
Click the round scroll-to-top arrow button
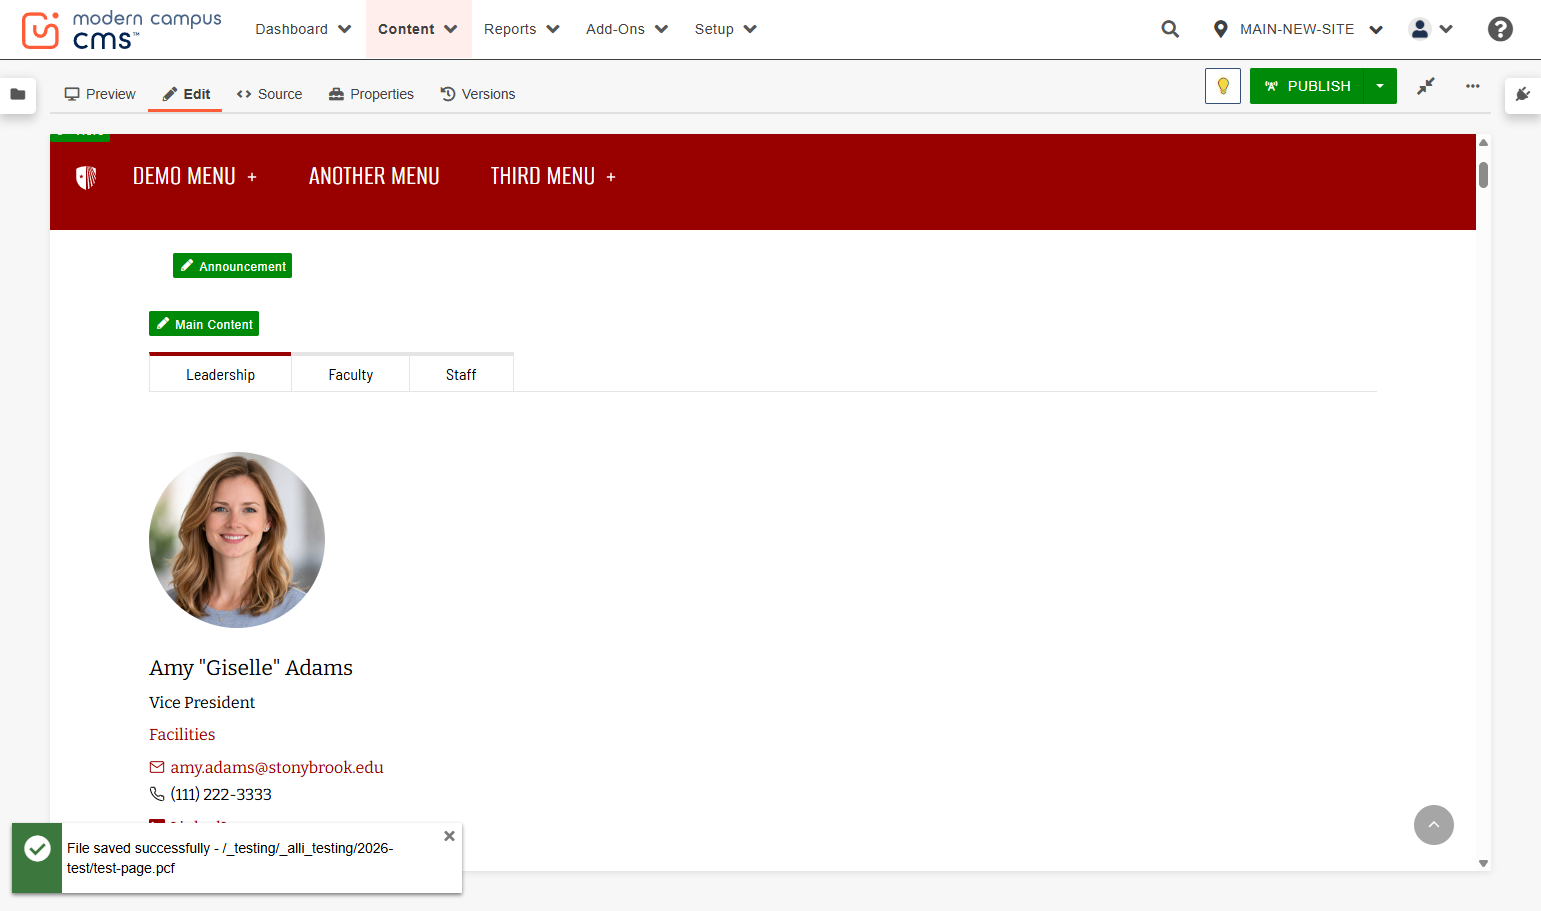[x=1434, y=825]
